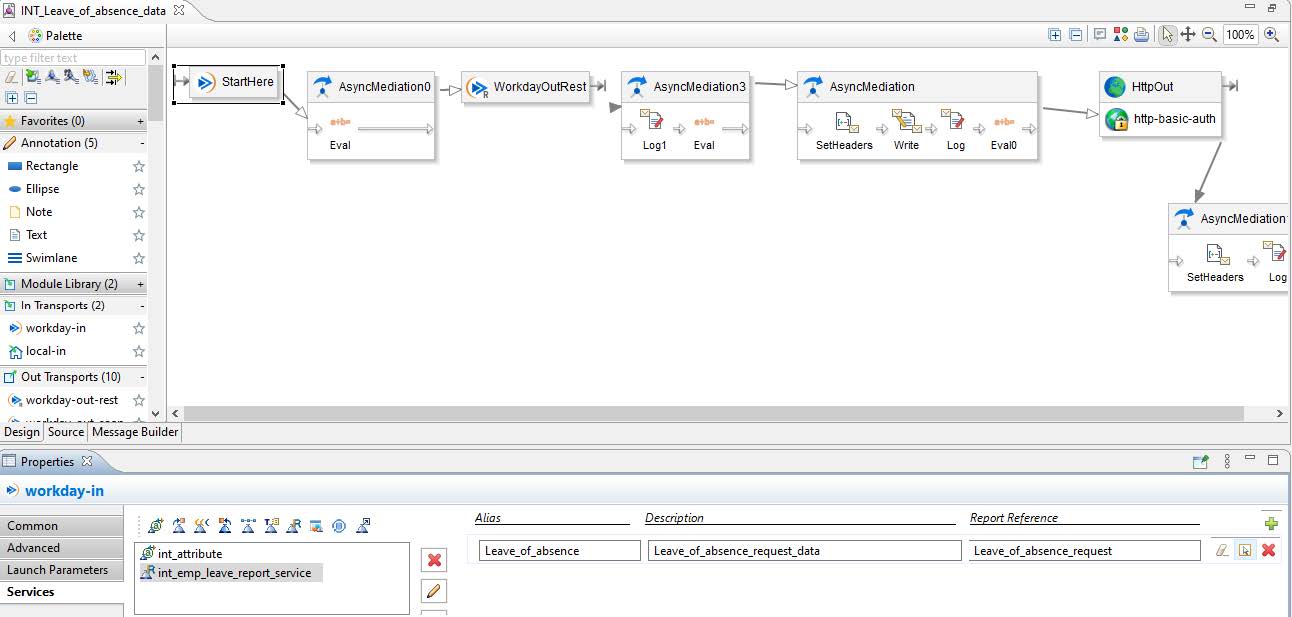Click the yellow arrows icon in Palette toolbar

pos(113,76)
